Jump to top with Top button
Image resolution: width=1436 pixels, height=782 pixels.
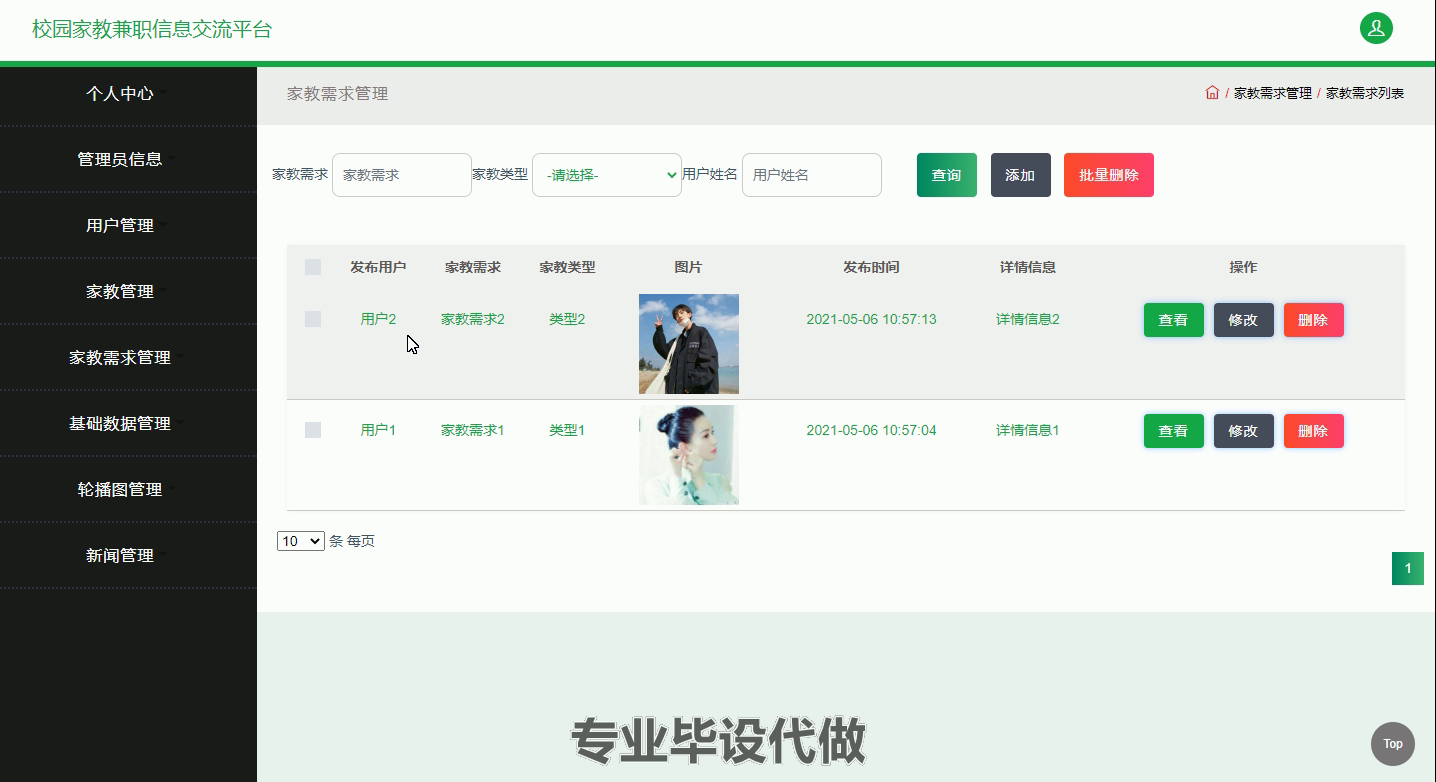[1392, 743]
